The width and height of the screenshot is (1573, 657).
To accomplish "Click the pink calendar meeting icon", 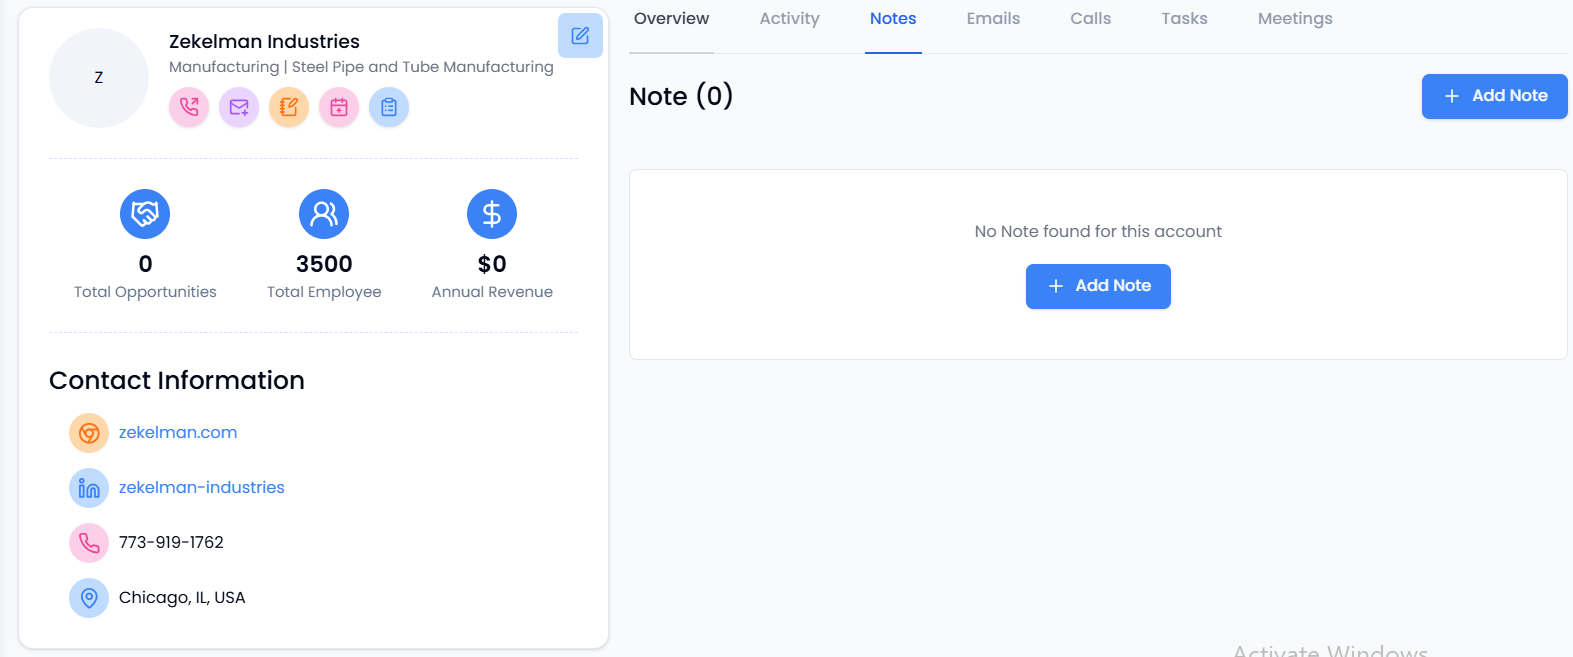I will [339, 107].
